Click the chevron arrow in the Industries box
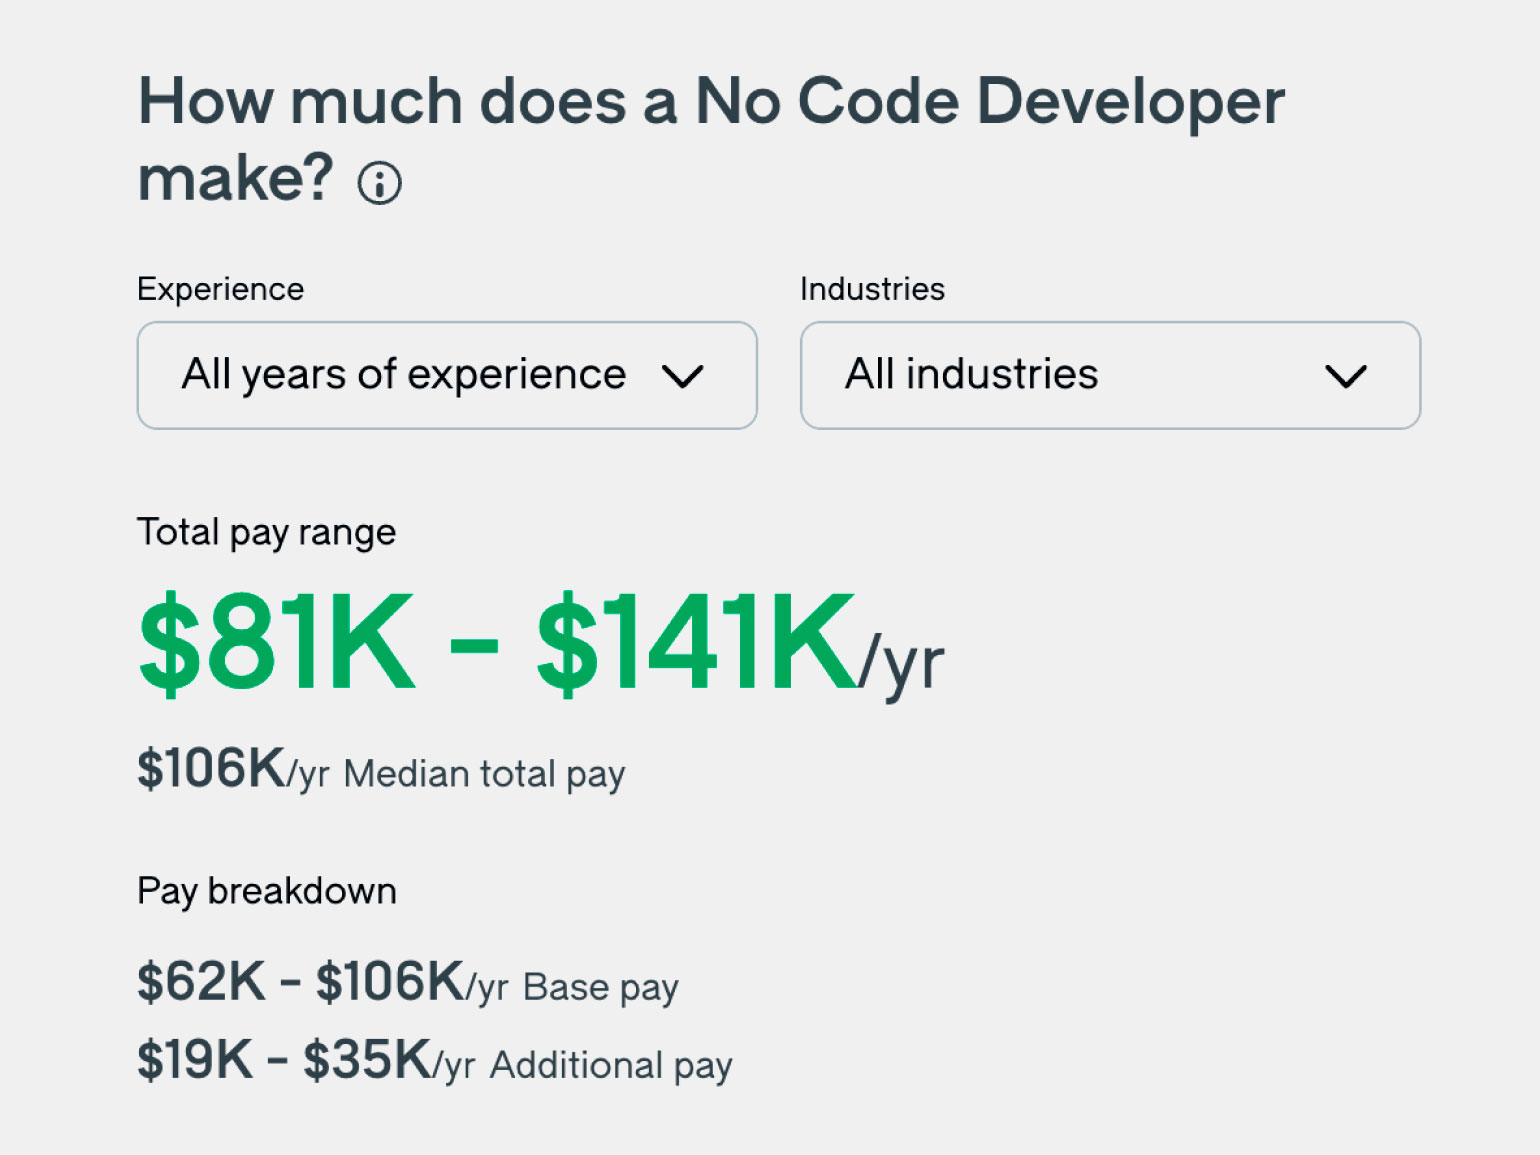The height and width of the screenshot is (1155, 1540). (x=1345, y=377)
